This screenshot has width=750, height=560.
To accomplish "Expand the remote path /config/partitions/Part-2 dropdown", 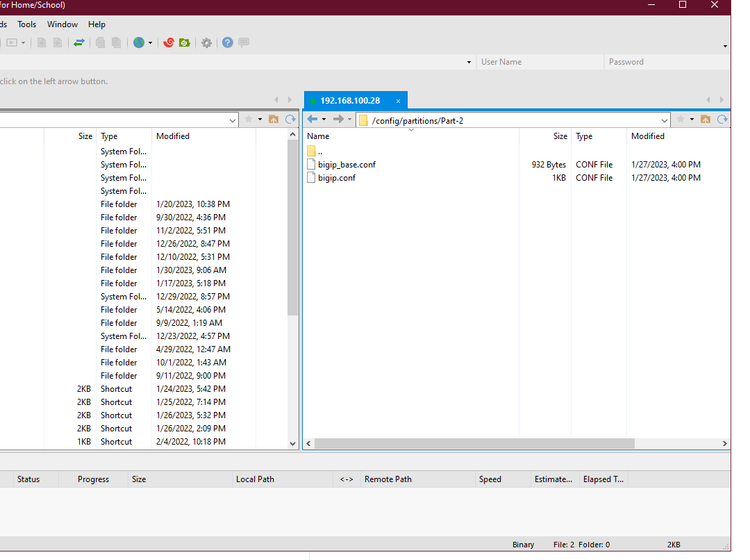I will [664, 120].
